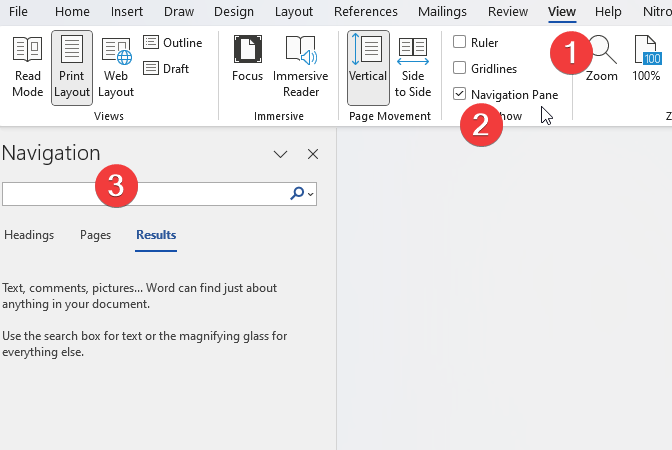
Task: Set zoom to 100%
Action: 646,59
